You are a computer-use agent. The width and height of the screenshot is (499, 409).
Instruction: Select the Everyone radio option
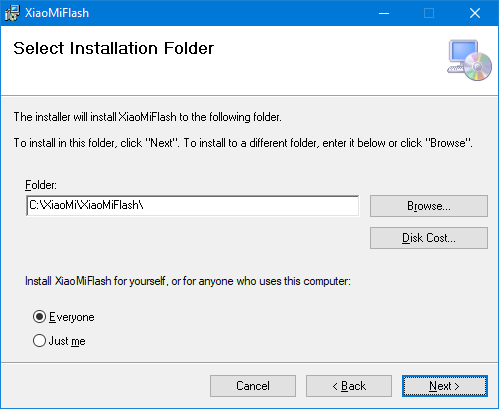39,317
